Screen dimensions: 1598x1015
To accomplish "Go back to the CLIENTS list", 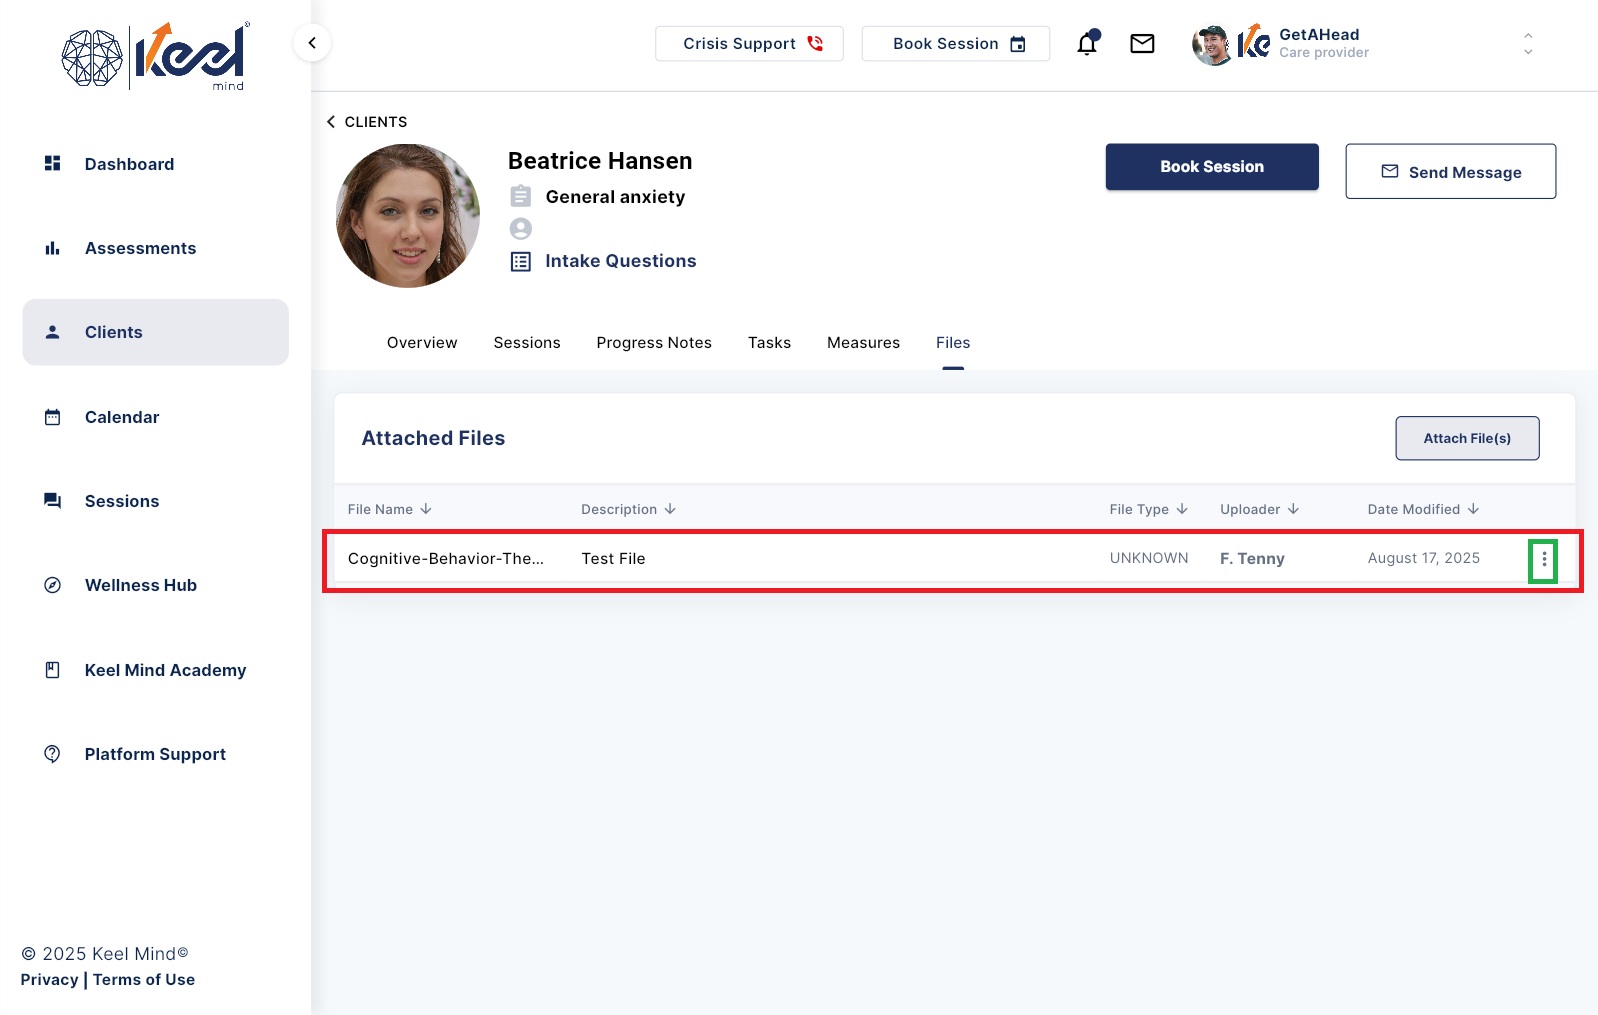I will pyautogui.click(x=367, y=122).
